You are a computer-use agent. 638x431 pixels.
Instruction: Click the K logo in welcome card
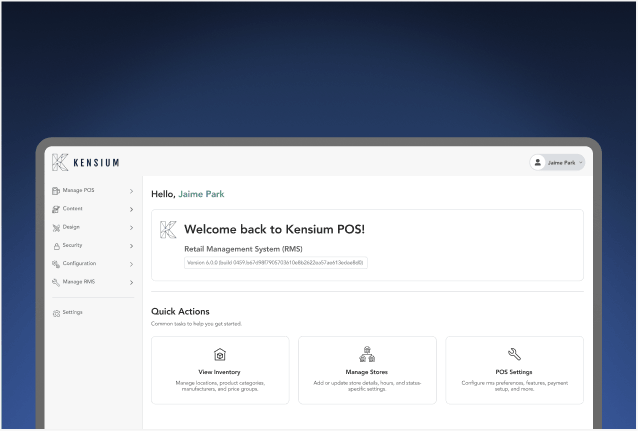[168, 230]
